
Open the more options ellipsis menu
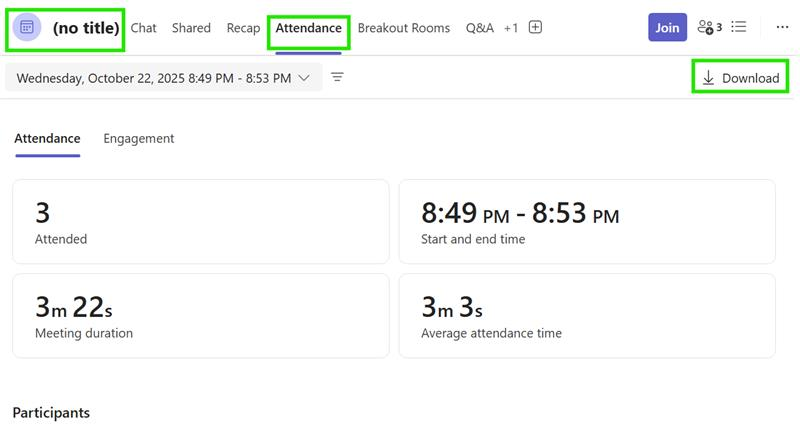tap(782, 28)
